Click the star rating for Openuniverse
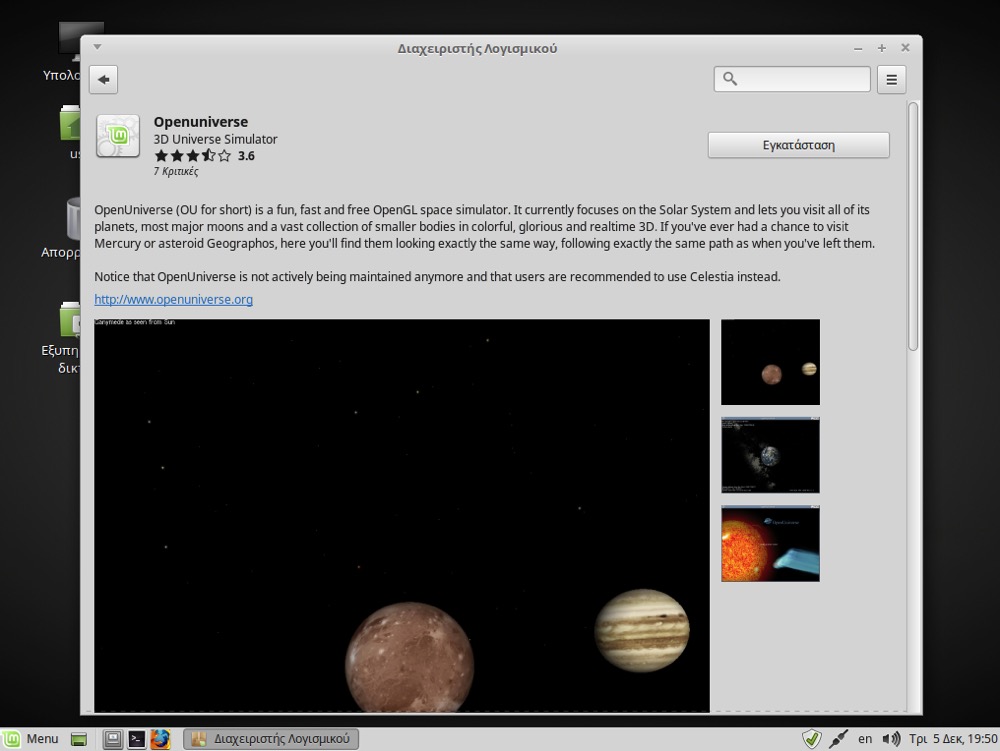 coord(193,156)
